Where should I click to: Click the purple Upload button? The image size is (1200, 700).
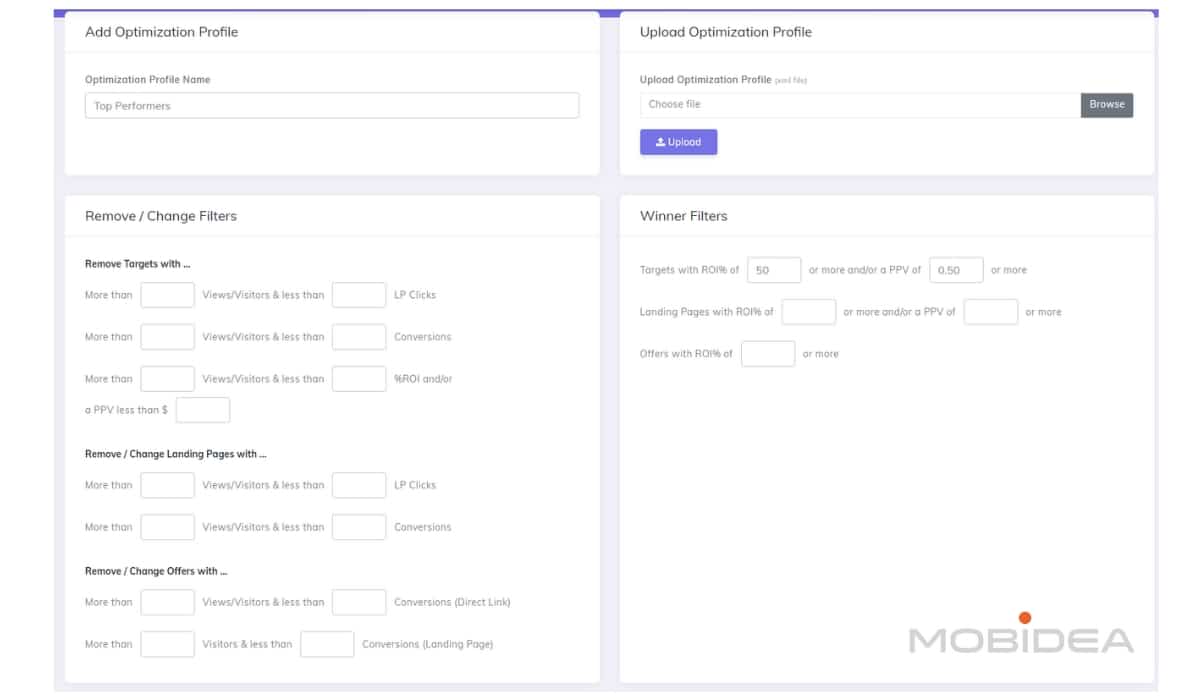678,142
